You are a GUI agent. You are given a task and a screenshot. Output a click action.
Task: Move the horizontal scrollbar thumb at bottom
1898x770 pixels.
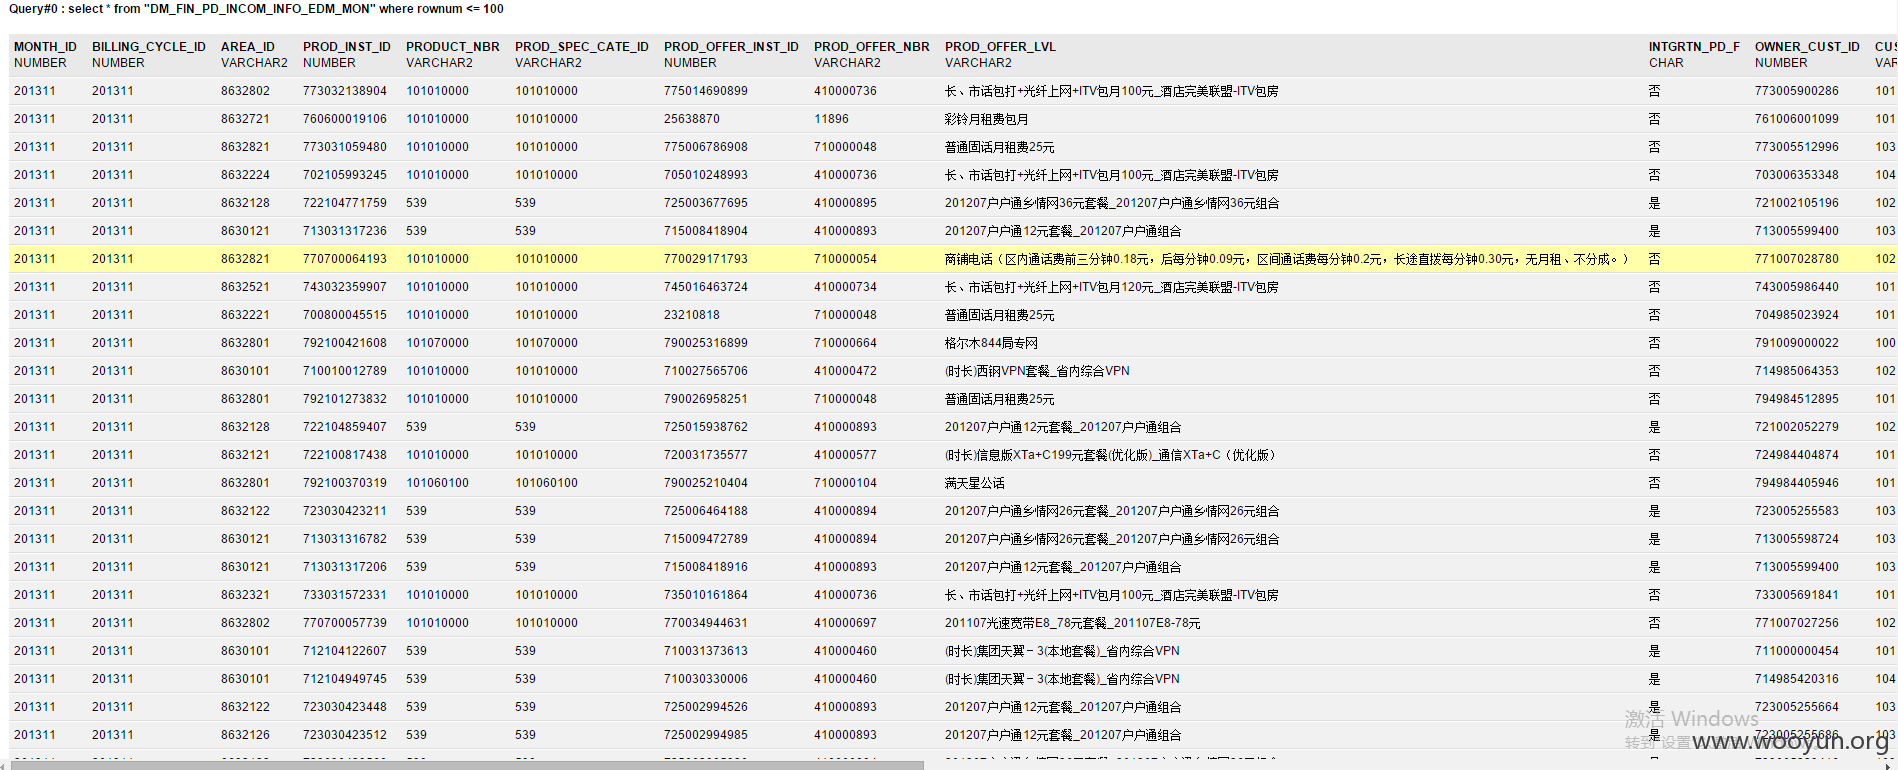tap(466, 765)
